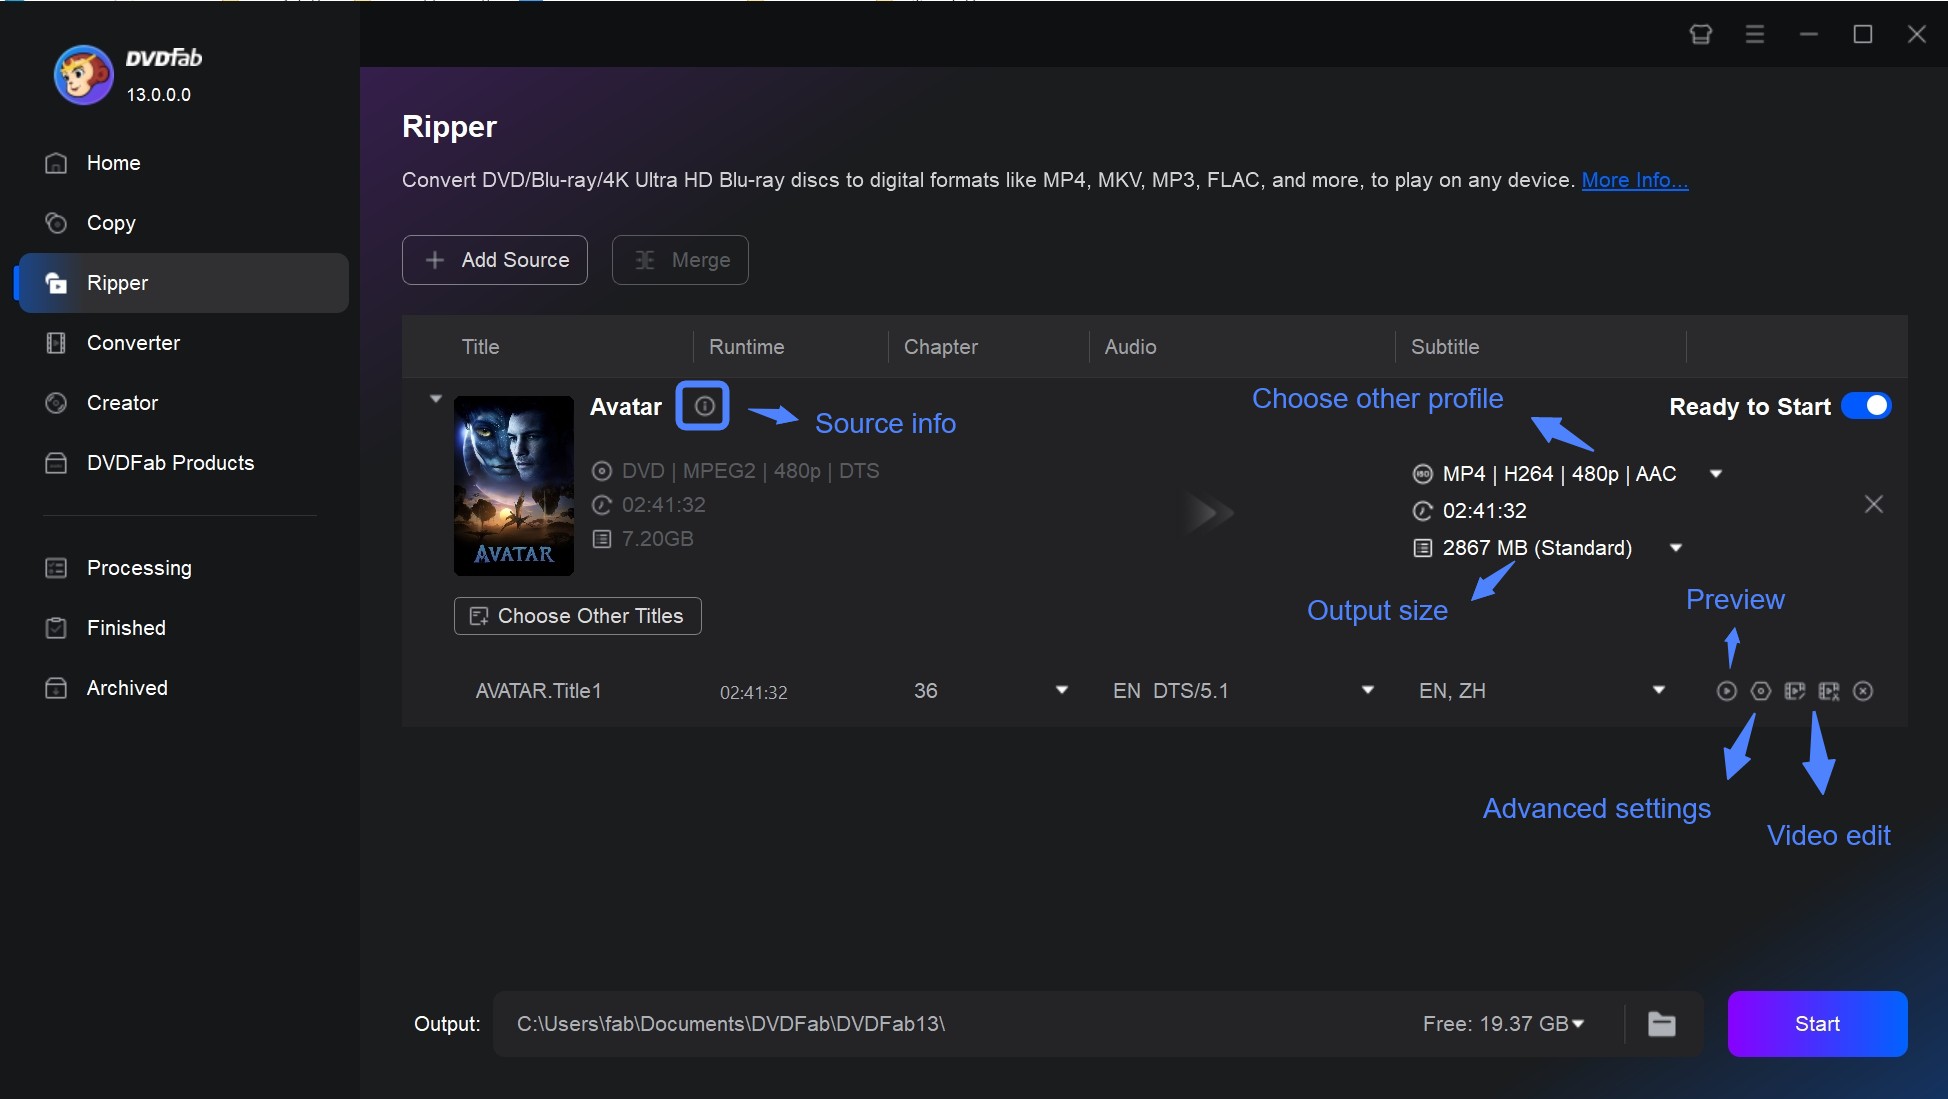Click the Avatar movie thumbnail image
The image size is (1948, 1099).
click(x=514, y=483)
